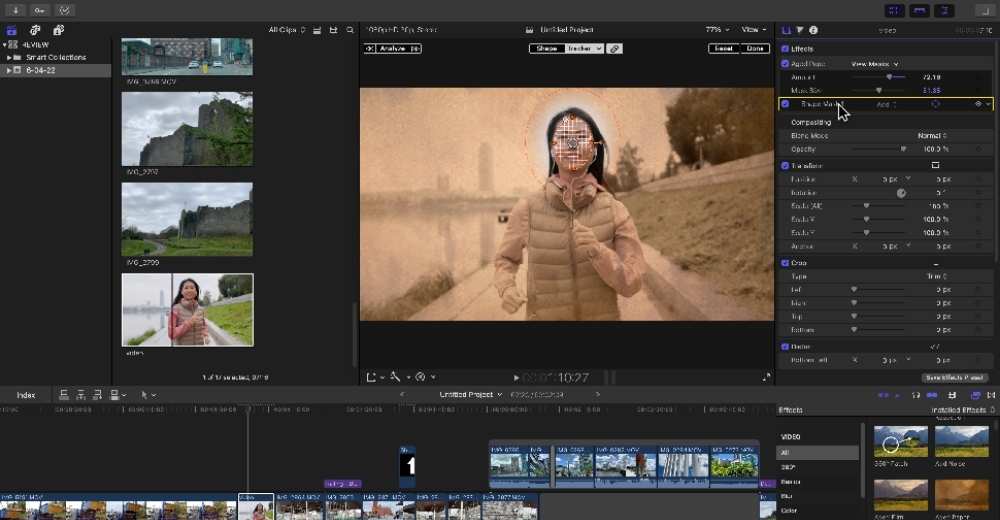
Task: Toggle the Effects section checkbox
Action: [x=785, y=48]
